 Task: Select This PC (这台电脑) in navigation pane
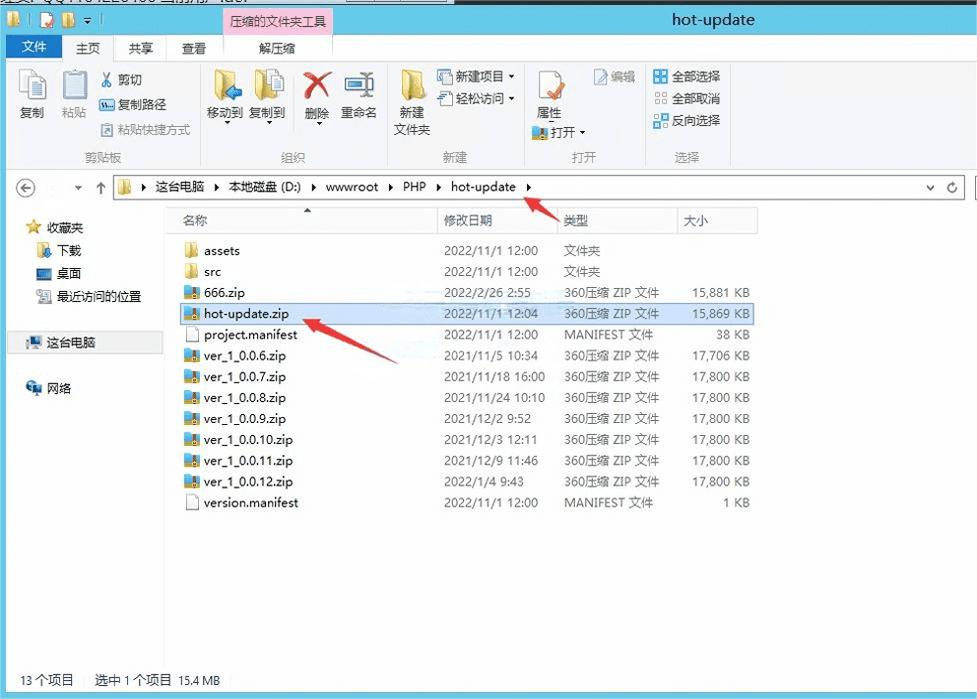point(85,342)
